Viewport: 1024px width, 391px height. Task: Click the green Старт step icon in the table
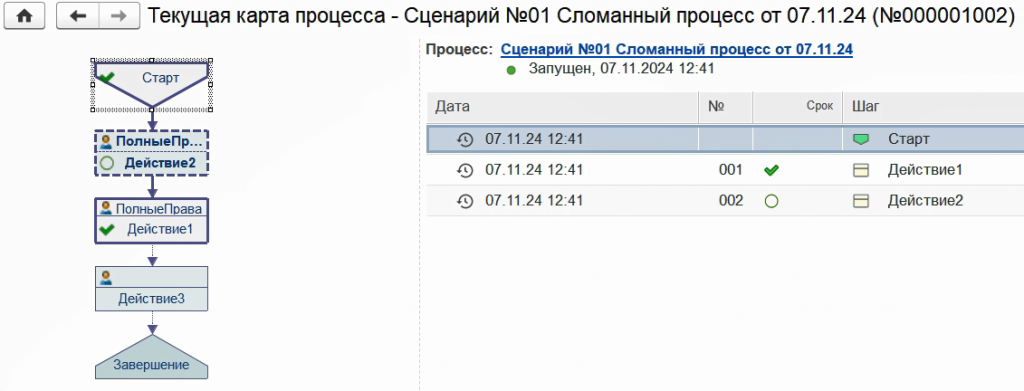coord(861,139)
